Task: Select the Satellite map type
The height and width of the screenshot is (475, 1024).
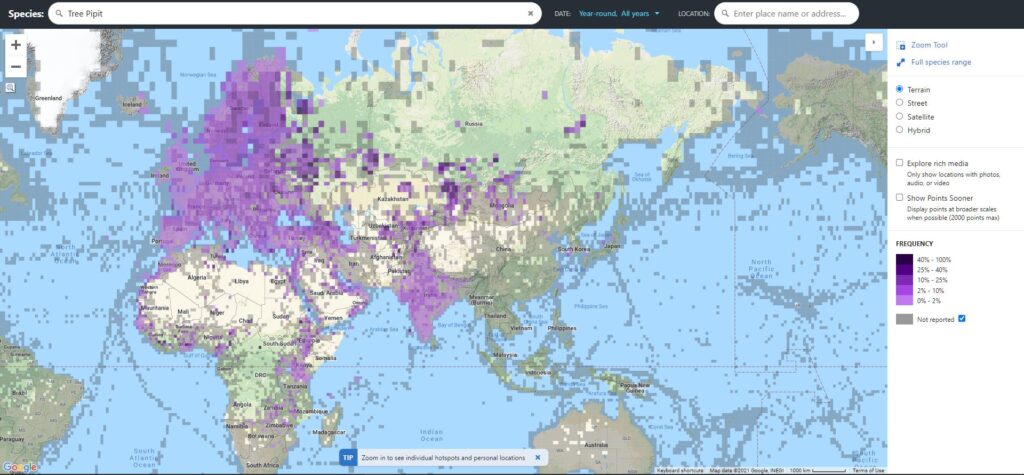Action: pos(900,116)
